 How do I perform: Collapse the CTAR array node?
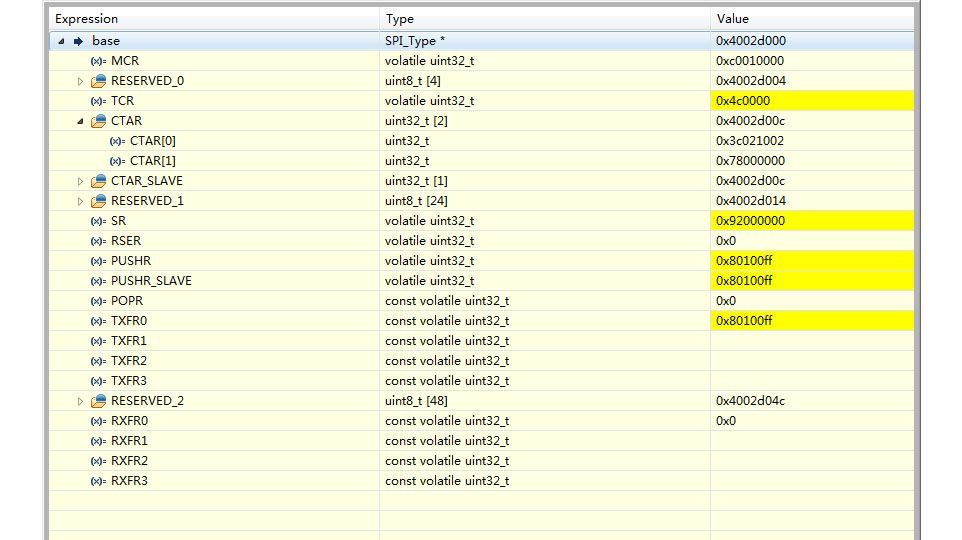tap(81, 121)
